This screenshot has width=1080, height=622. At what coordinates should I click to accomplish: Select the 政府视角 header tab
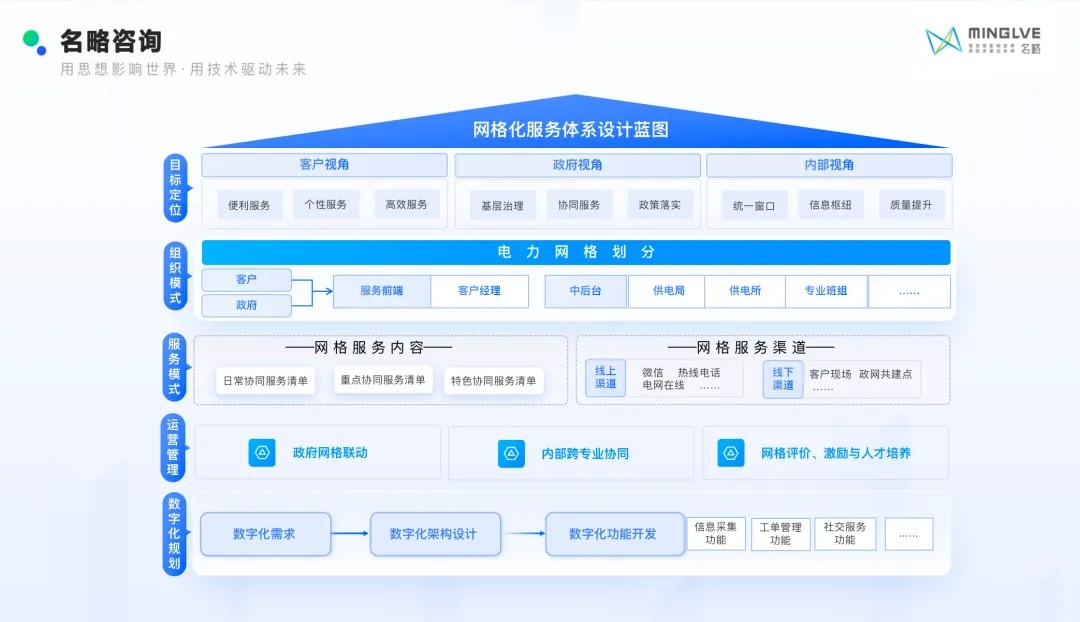577,165
